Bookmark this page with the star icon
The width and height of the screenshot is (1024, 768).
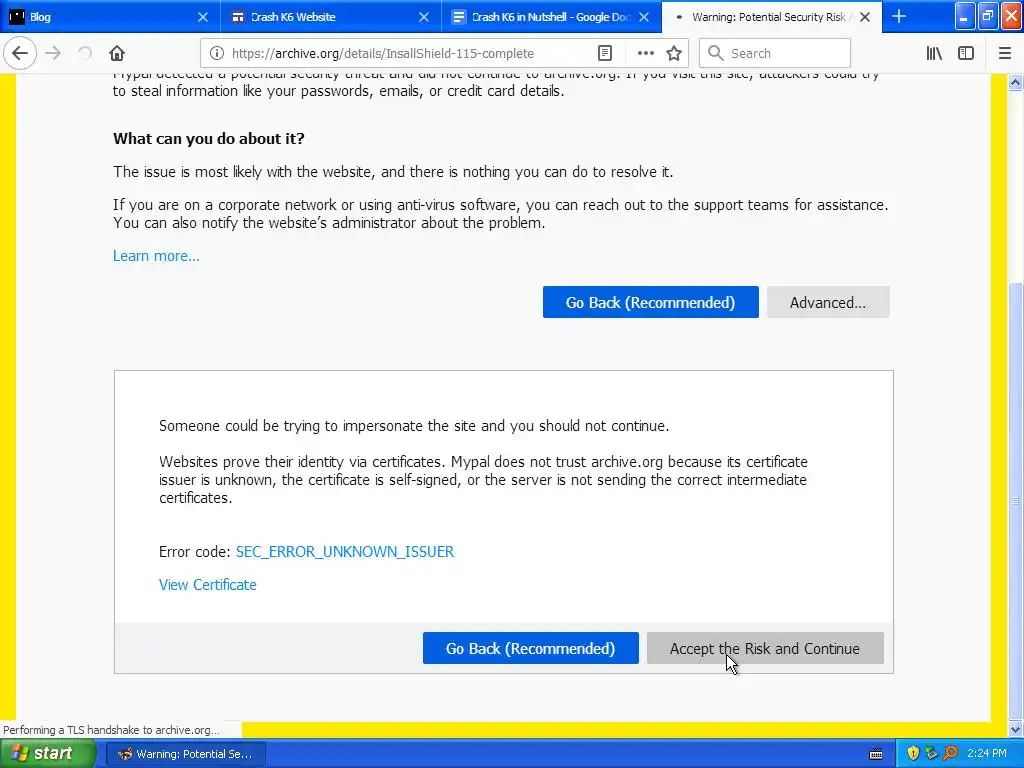(674, 53)
